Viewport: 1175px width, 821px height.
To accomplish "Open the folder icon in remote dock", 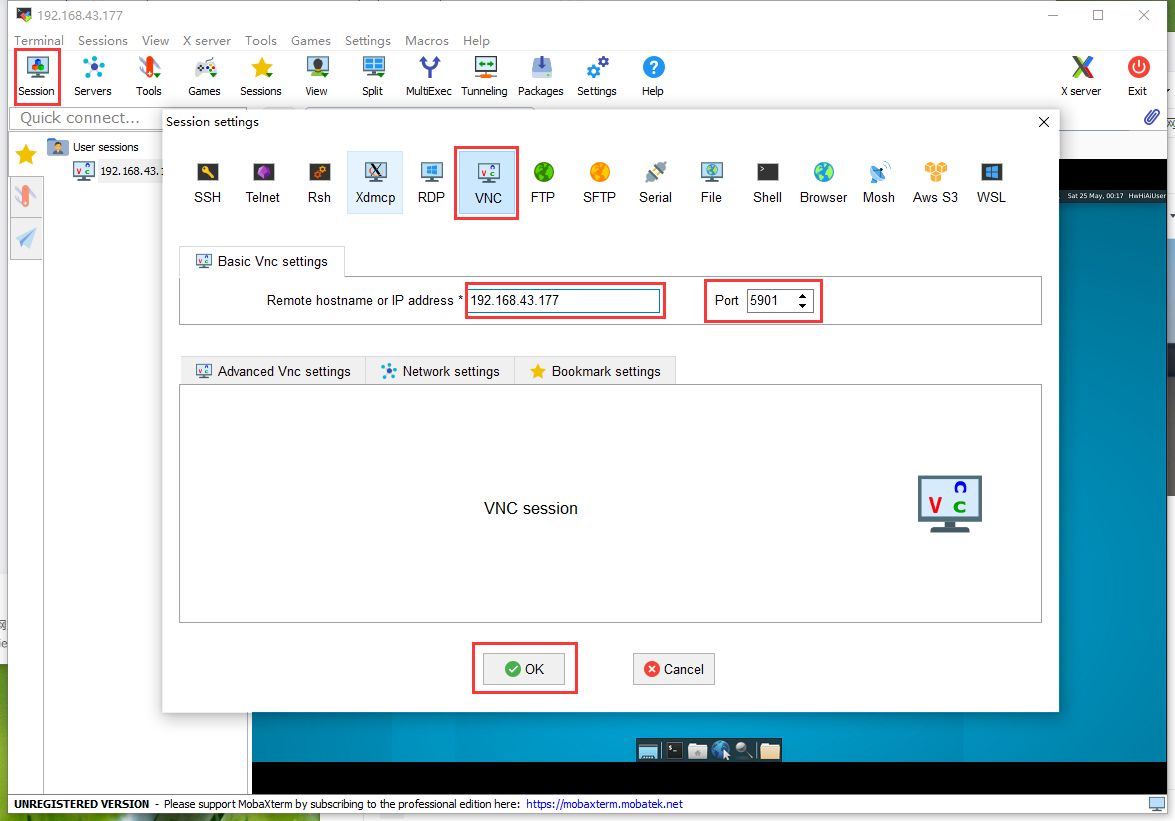I will (770, 751).
